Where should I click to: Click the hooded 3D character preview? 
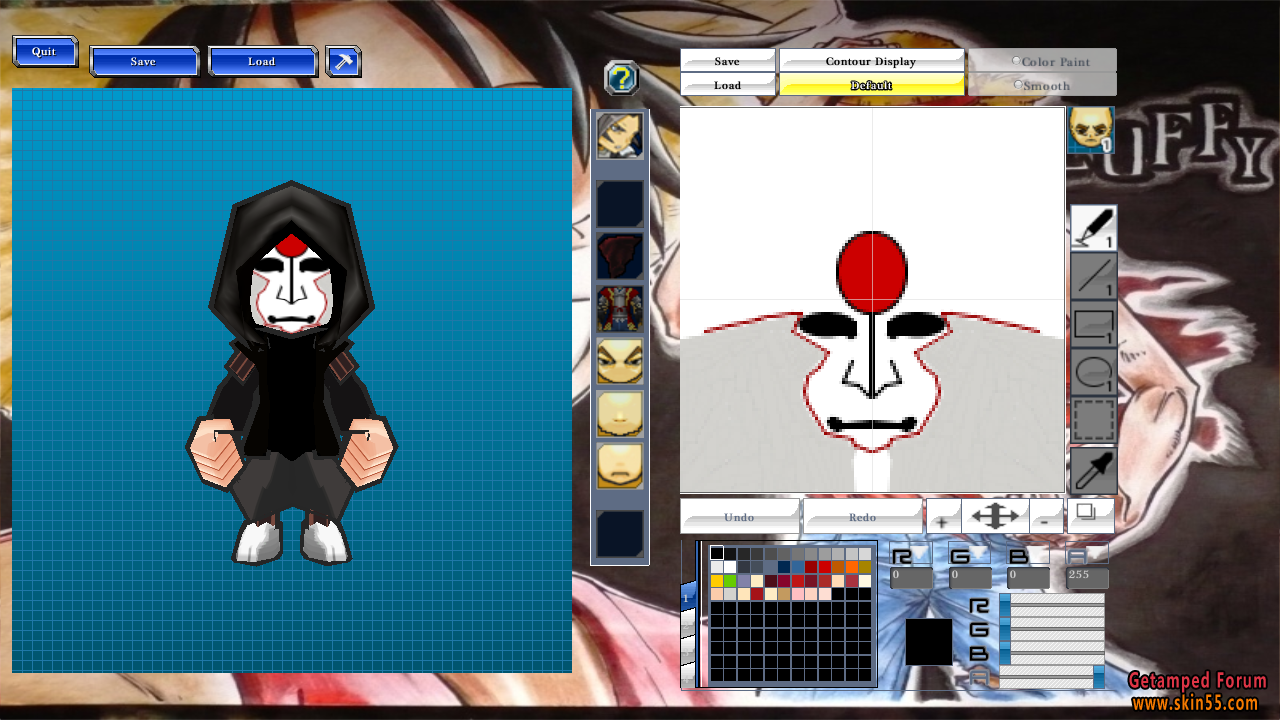coord(291,372)
